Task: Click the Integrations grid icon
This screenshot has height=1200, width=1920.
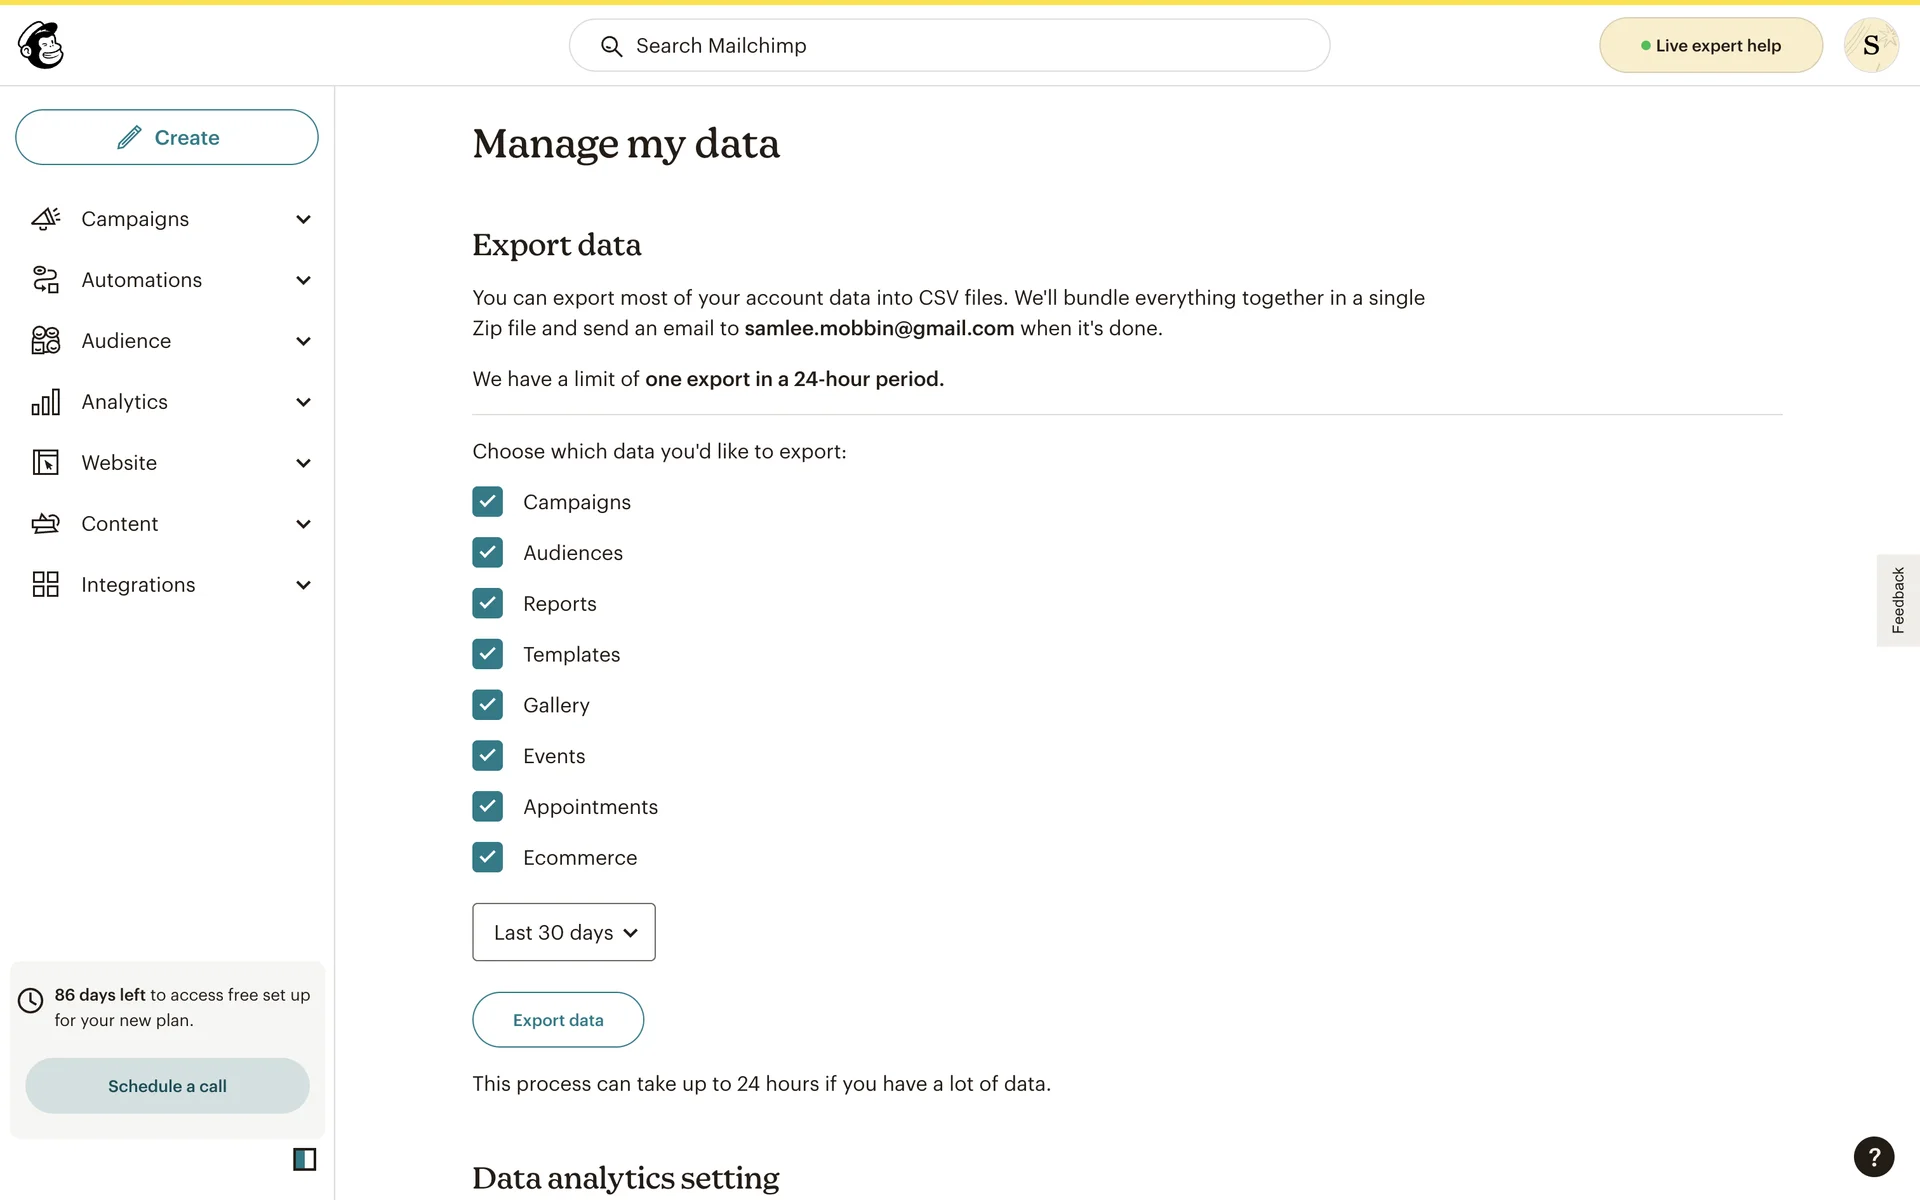Action: click(x=46, y=585)
